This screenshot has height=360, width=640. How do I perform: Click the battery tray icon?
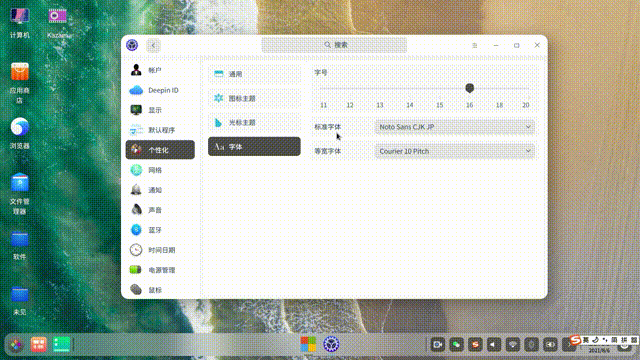tap(550, 345)
